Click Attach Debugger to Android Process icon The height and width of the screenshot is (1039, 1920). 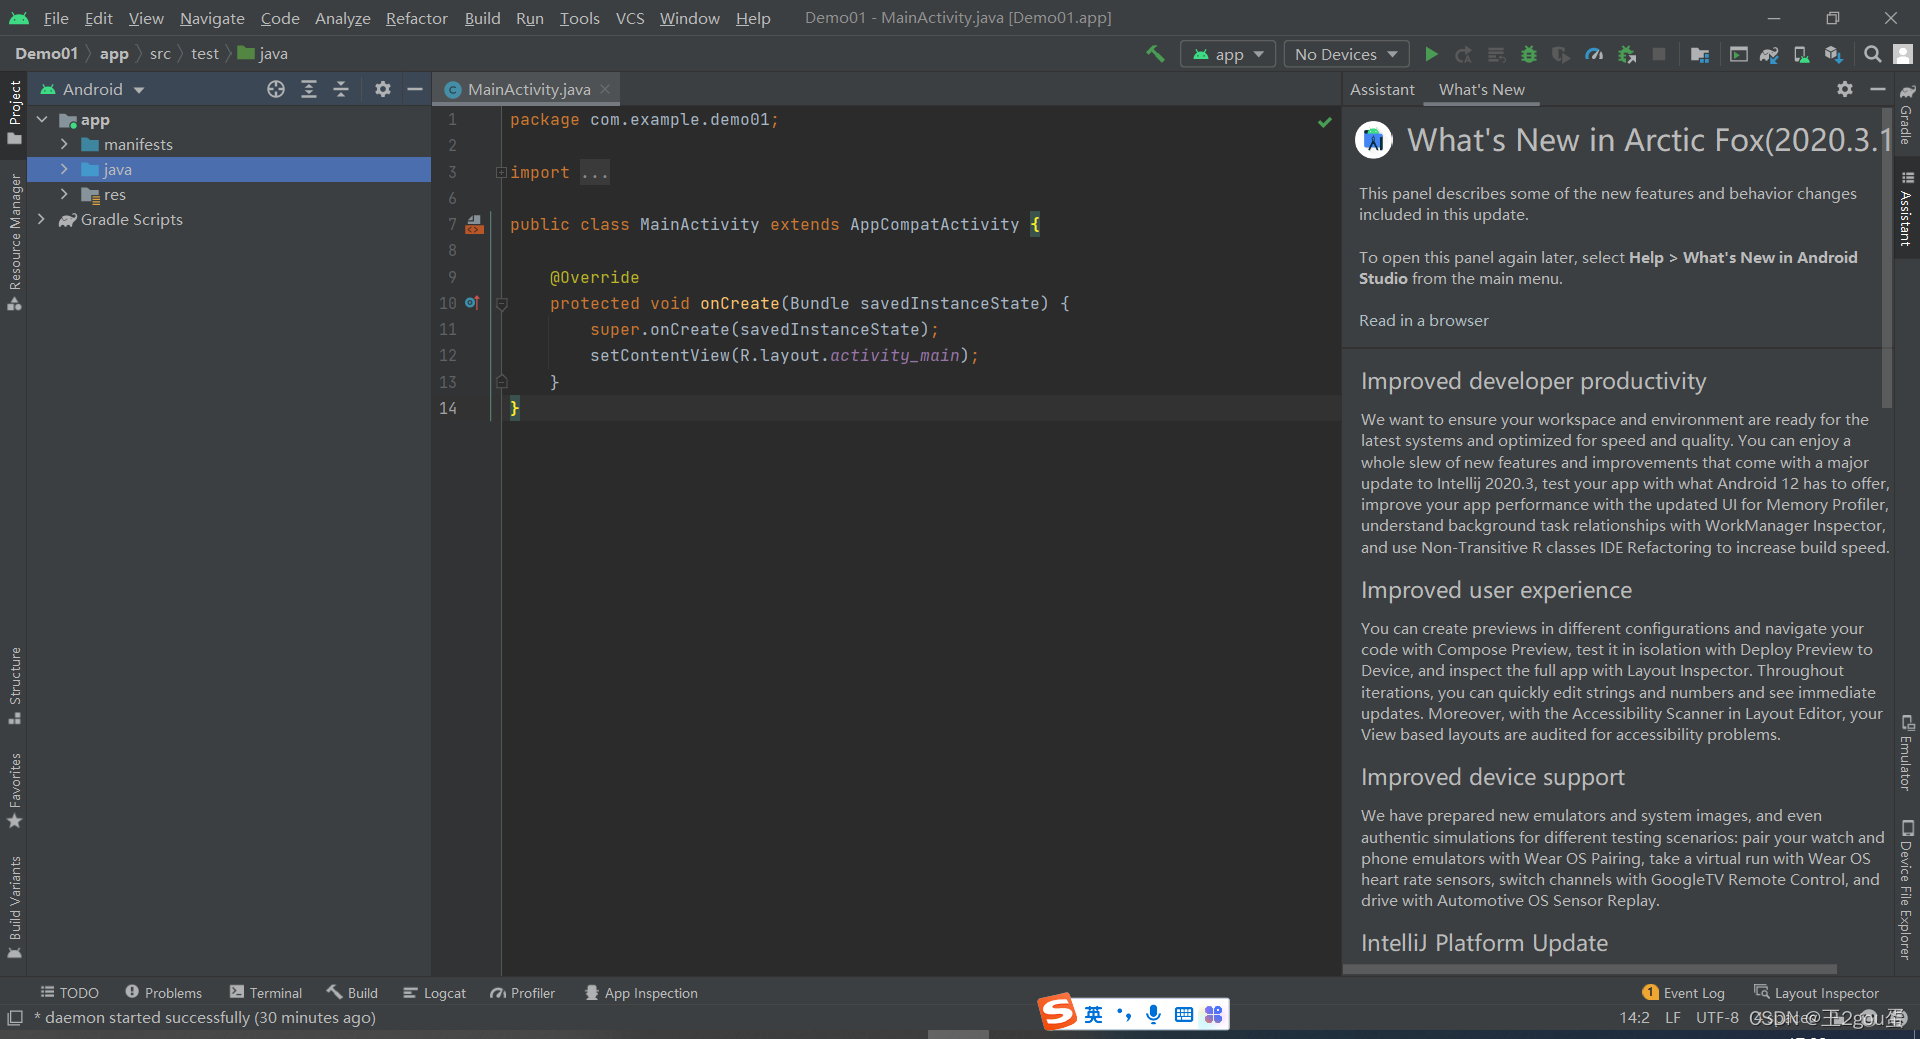point(1627,54)
